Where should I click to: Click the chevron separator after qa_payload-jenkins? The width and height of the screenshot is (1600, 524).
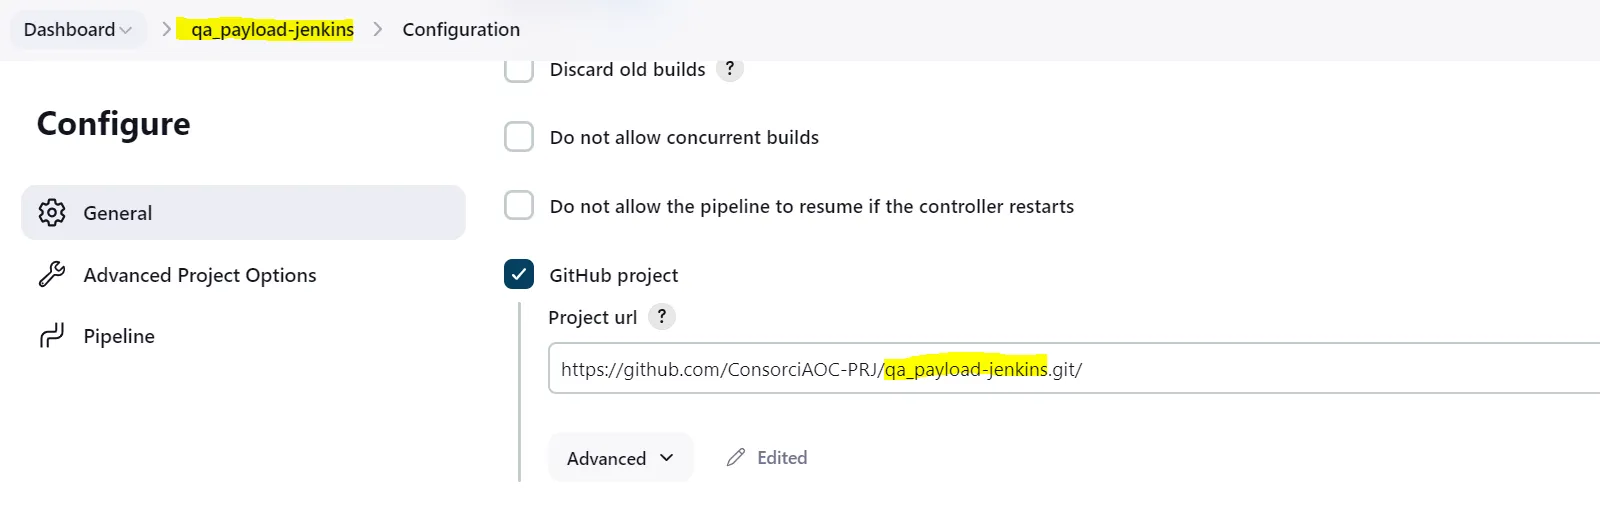coord(378,30)
